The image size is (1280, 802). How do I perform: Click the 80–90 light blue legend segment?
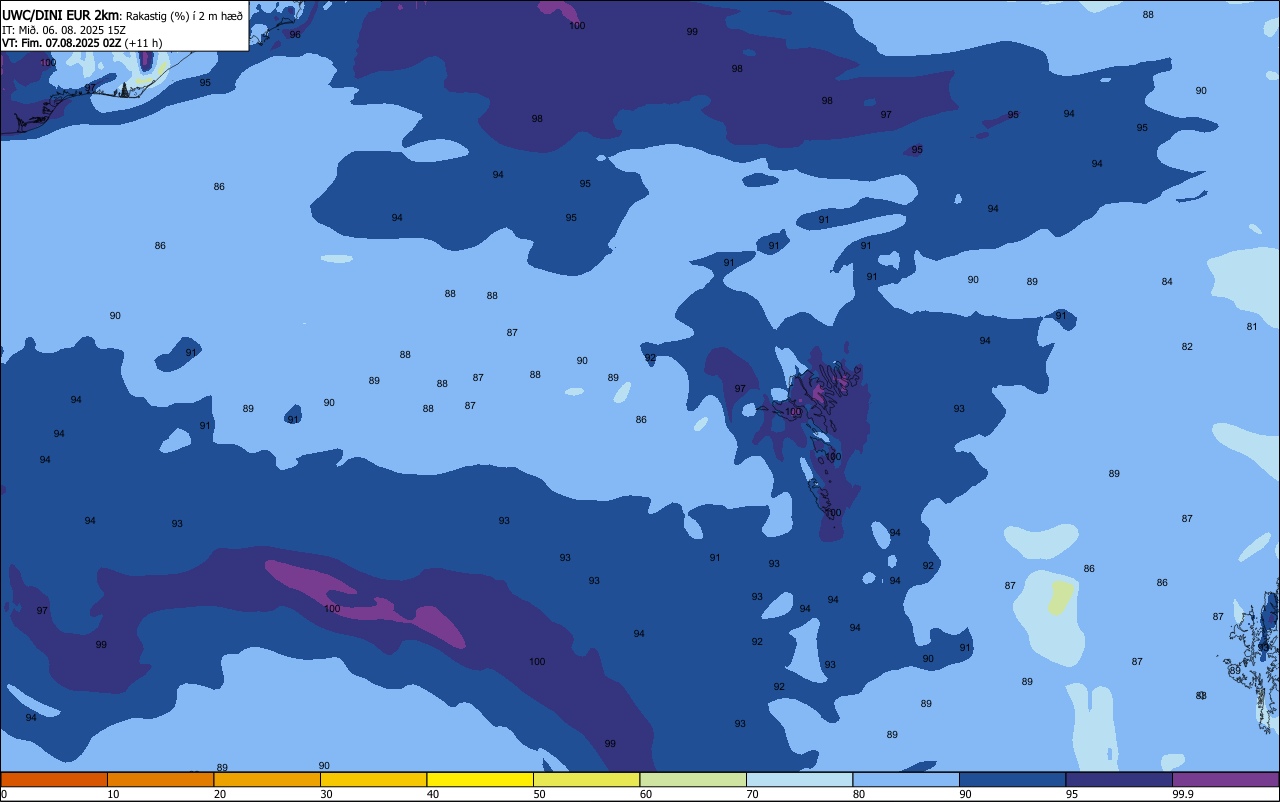point(906,779)
